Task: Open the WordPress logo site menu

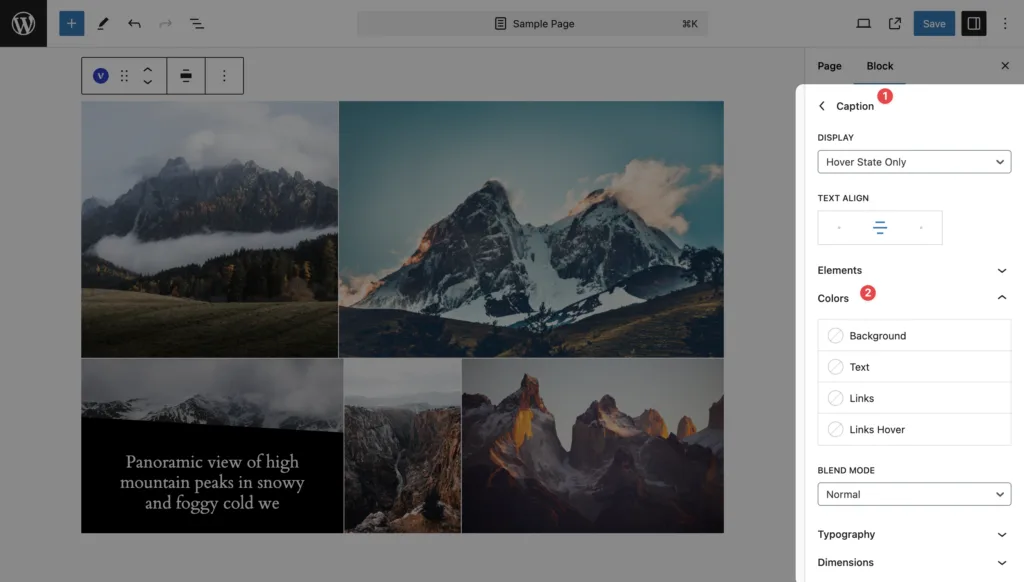Action: 24,24
